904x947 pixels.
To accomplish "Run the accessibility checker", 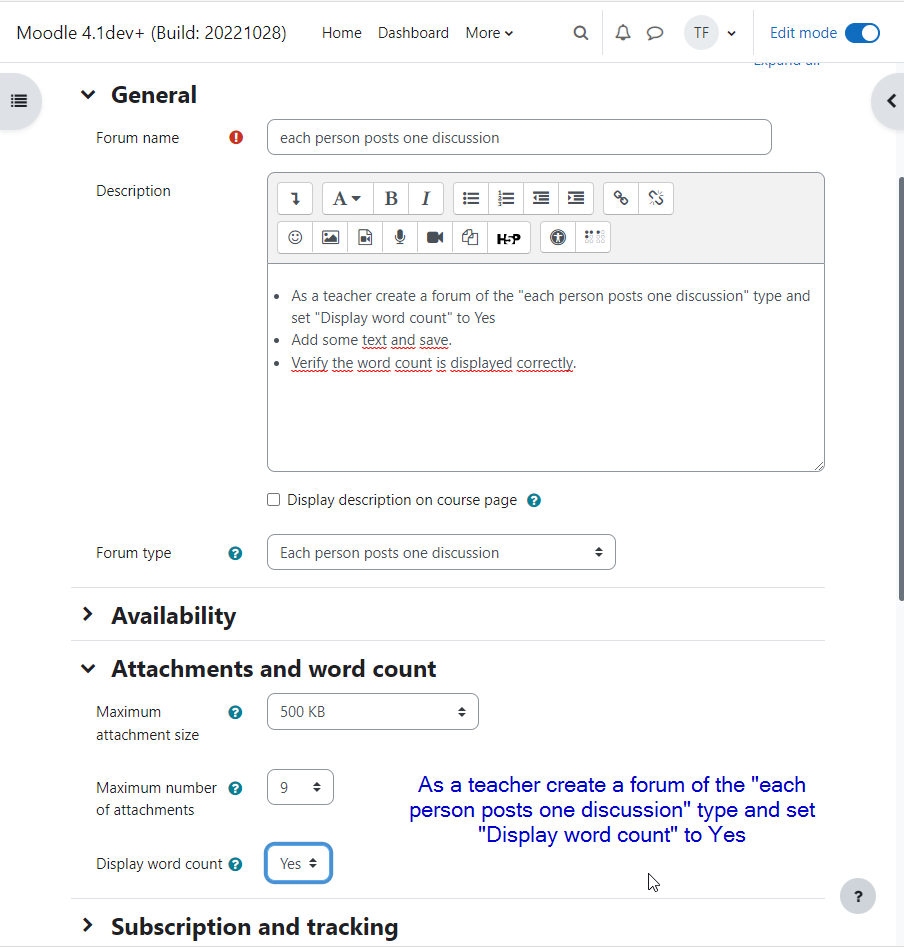I will click(557, 237).
